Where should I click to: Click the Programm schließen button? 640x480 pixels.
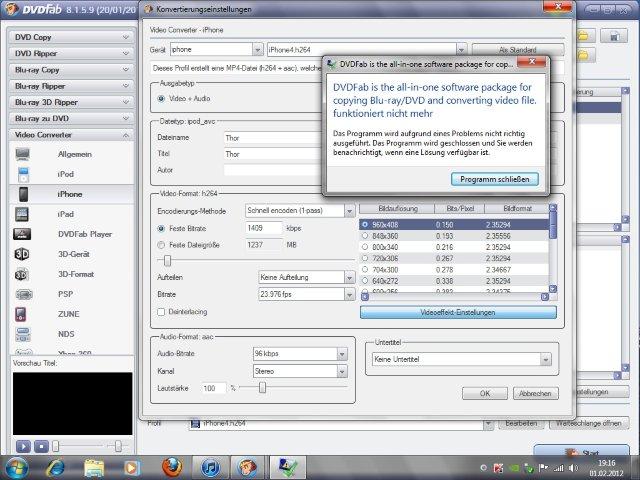tap(494, 179)
